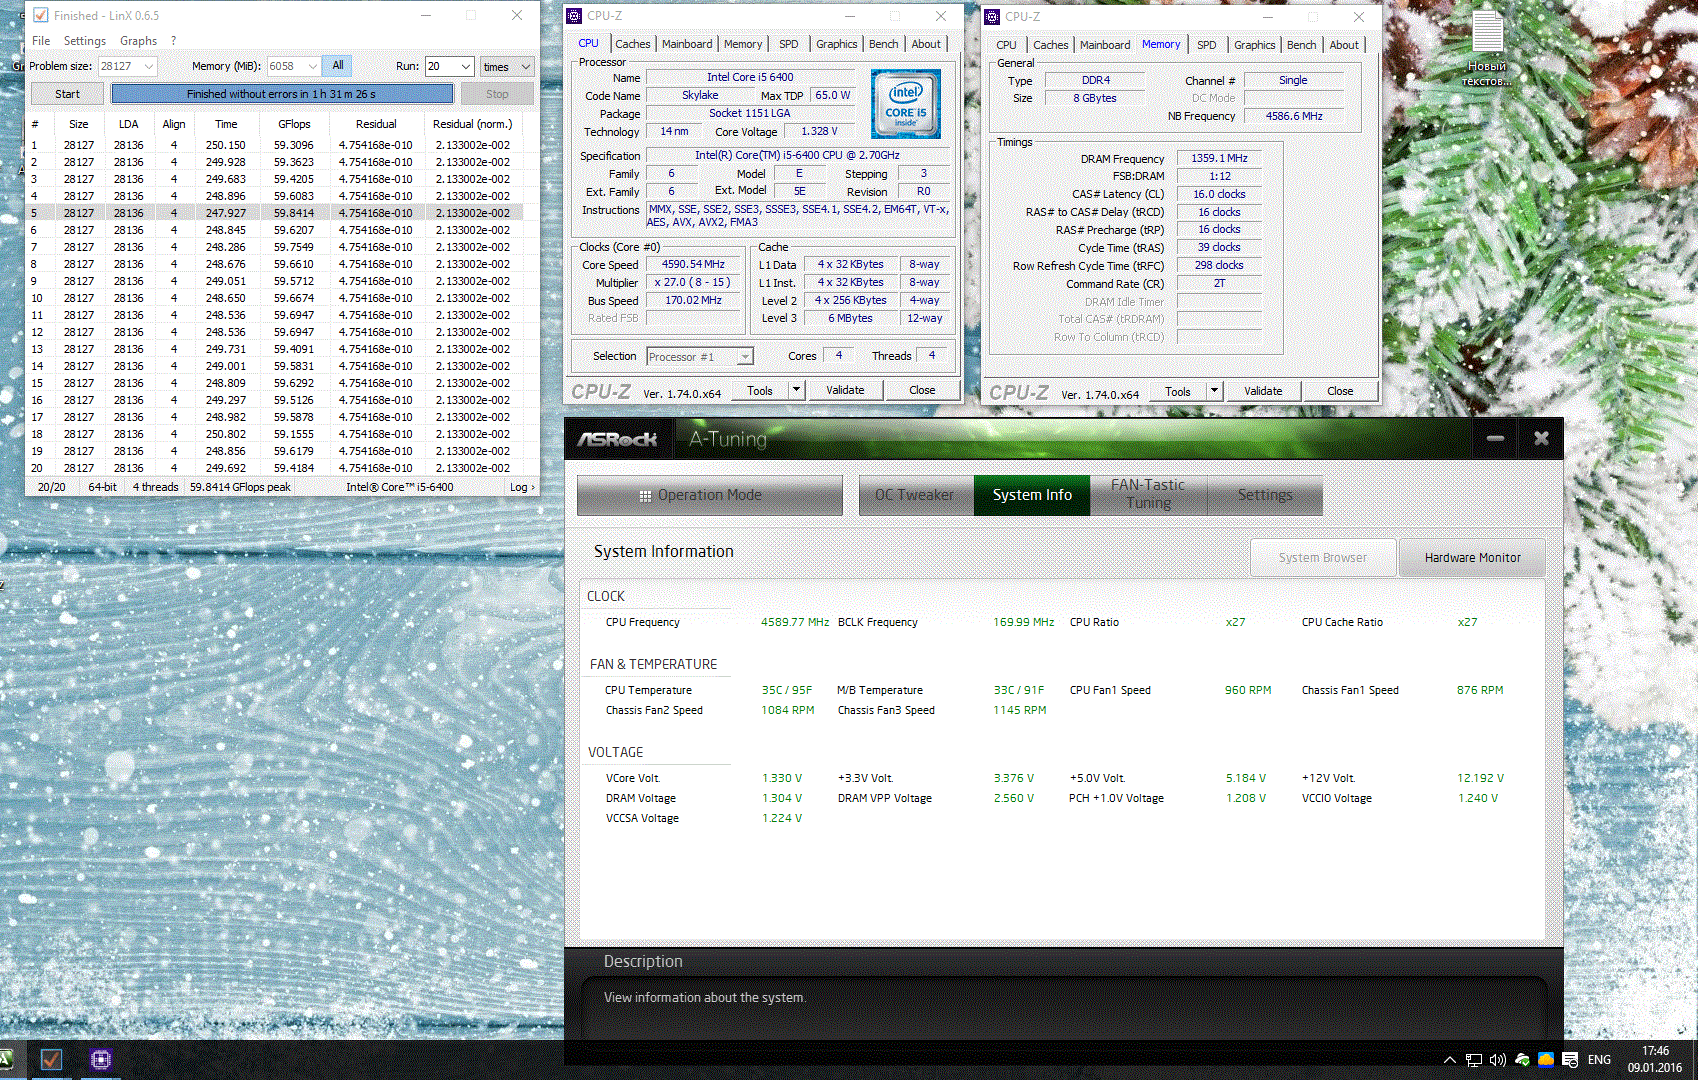Open Mainboard tab in the CPU-tab CPU-Z window

(687, 44)
